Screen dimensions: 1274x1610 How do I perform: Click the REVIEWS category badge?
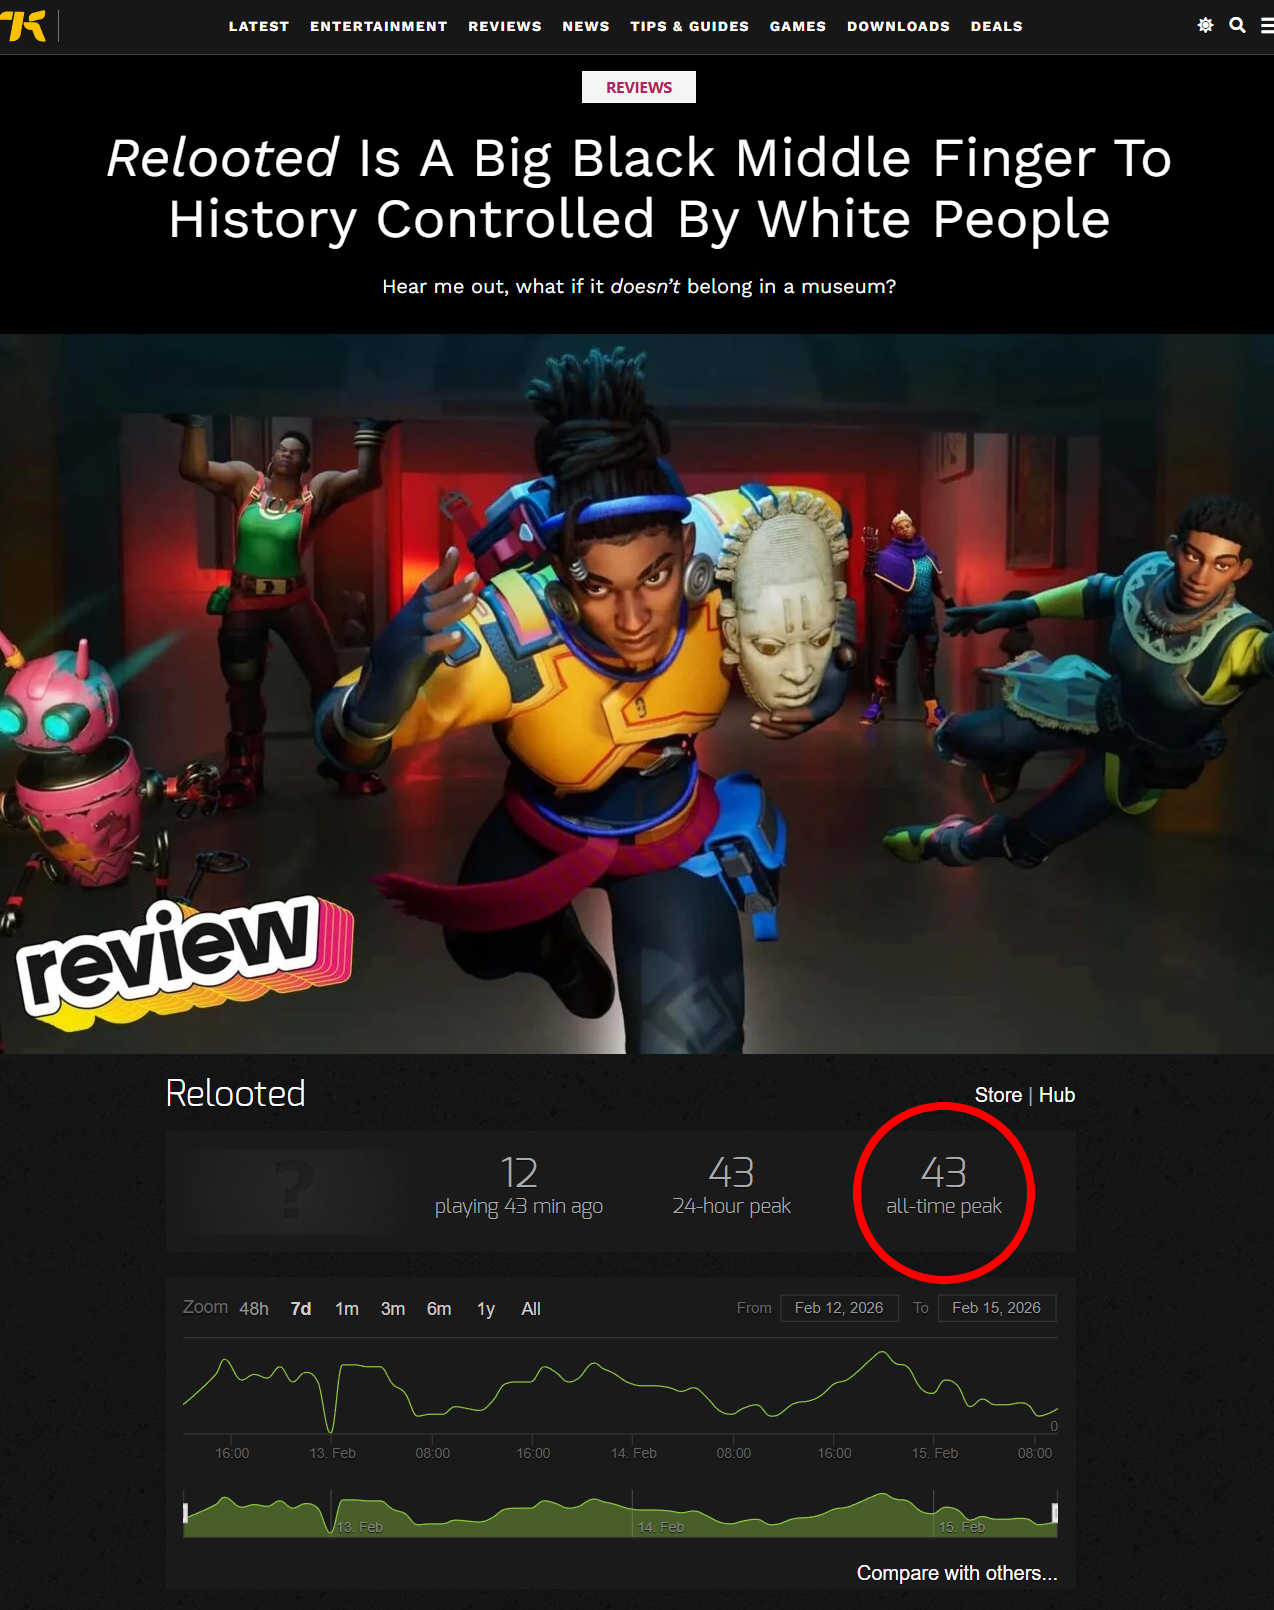click(639, 87)
